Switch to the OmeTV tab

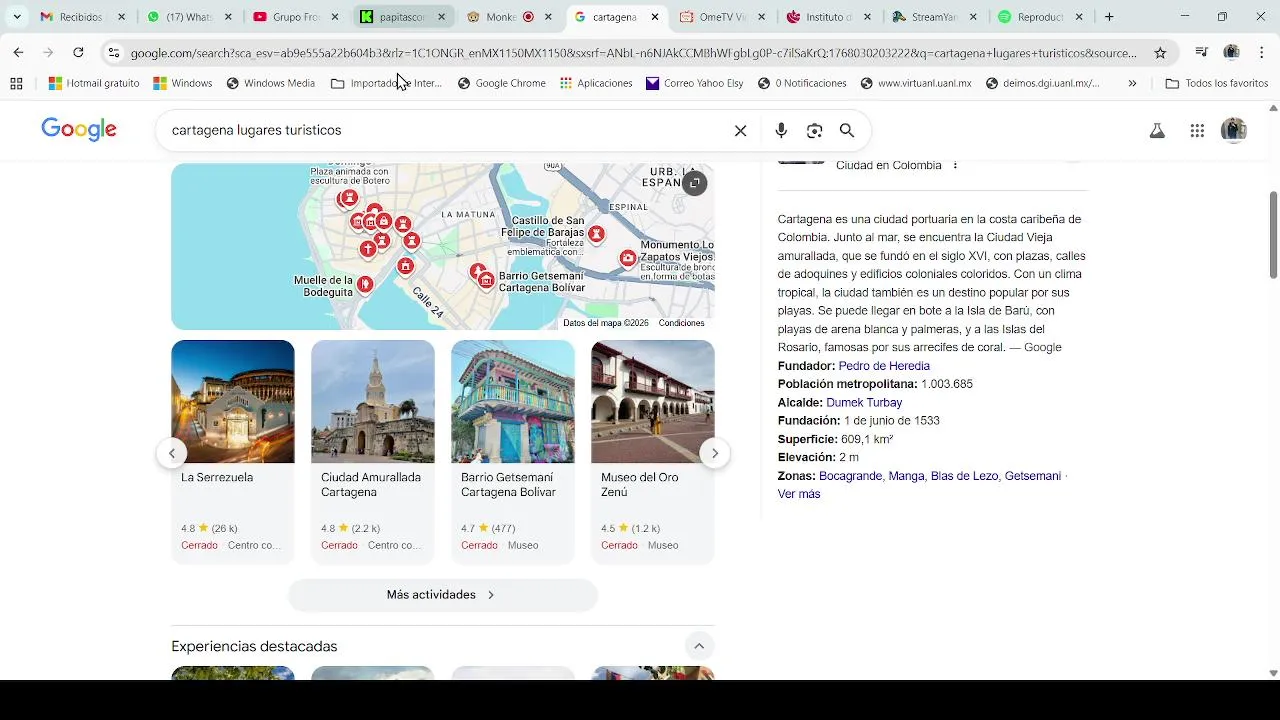[721, 17]
